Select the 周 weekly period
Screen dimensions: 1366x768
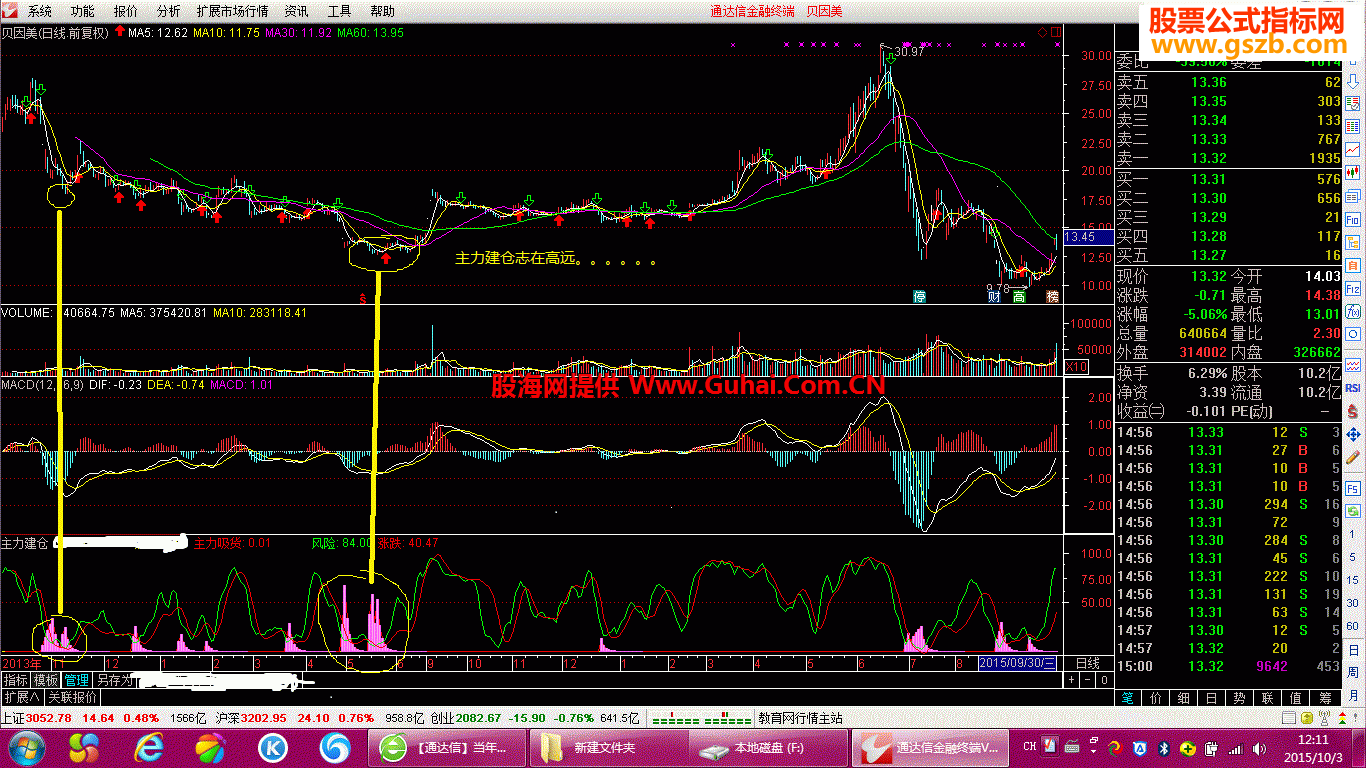1352,673
